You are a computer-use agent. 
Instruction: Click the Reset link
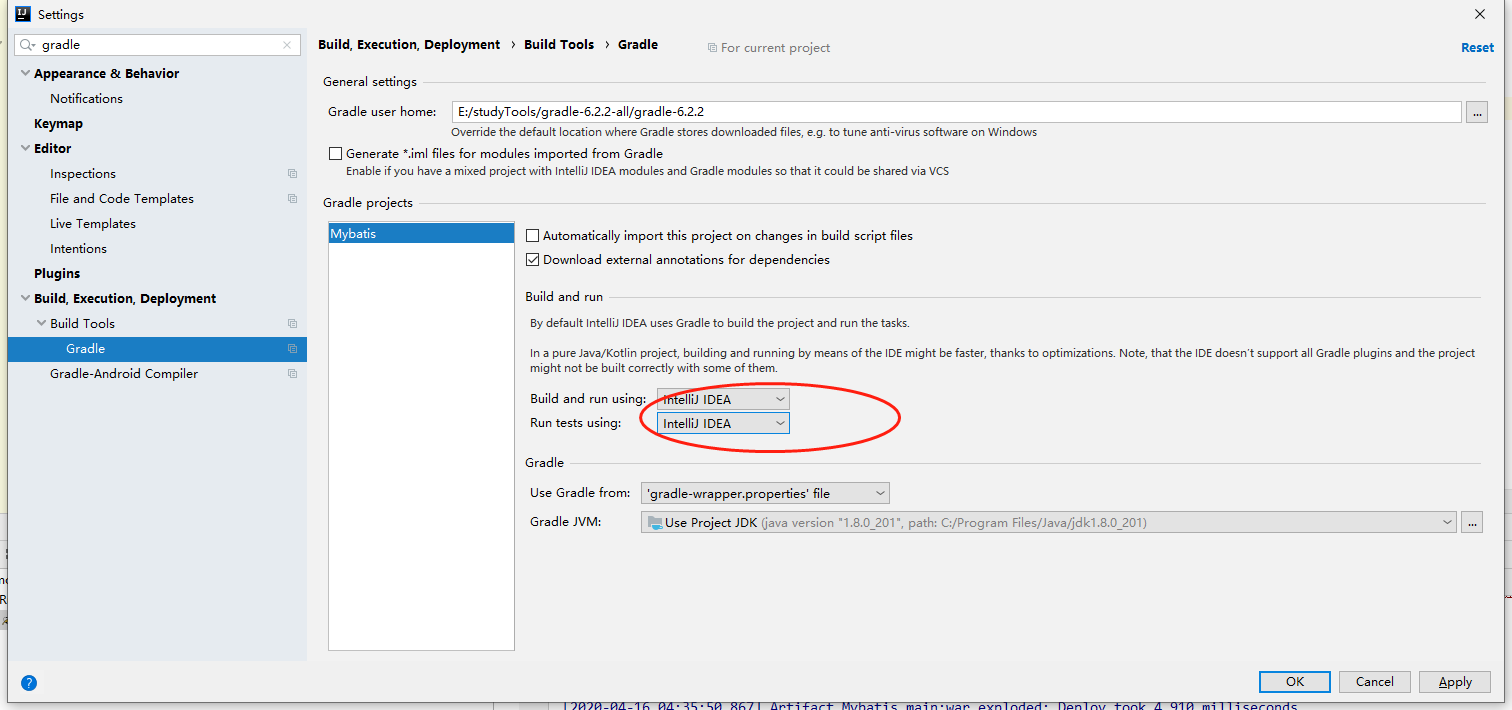pyautogui.click(x=1477, y=48)
